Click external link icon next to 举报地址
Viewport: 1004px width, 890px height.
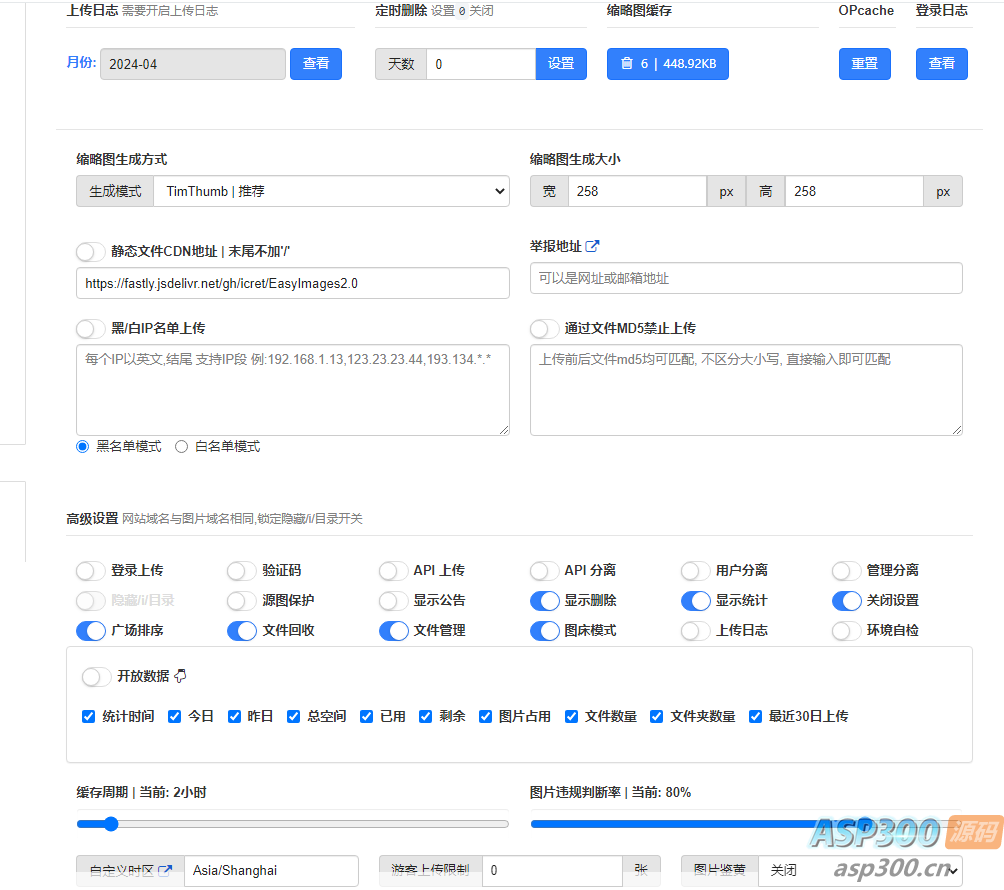pyautogui.click(x=592, y=246)
